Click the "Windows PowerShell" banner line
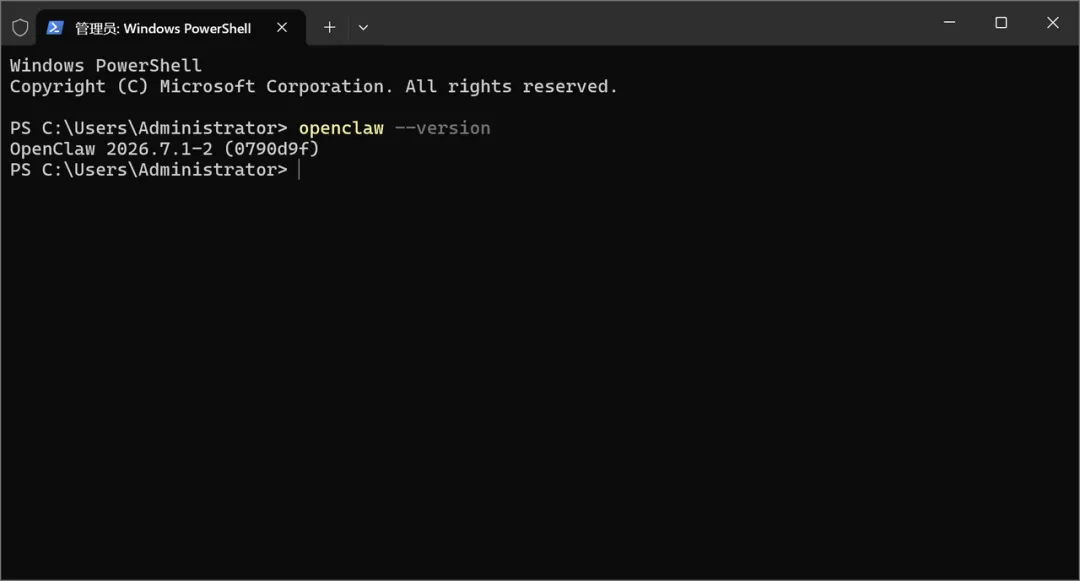 pos(105,65)
